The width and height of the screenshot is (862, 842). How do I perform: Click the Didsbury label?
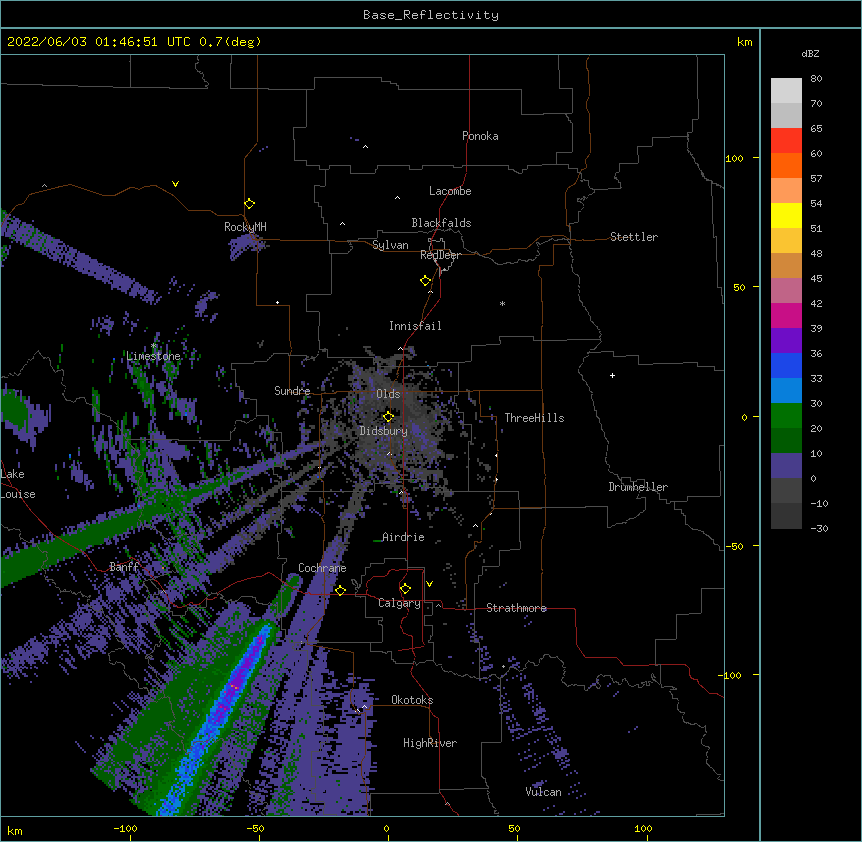point(383,431)
